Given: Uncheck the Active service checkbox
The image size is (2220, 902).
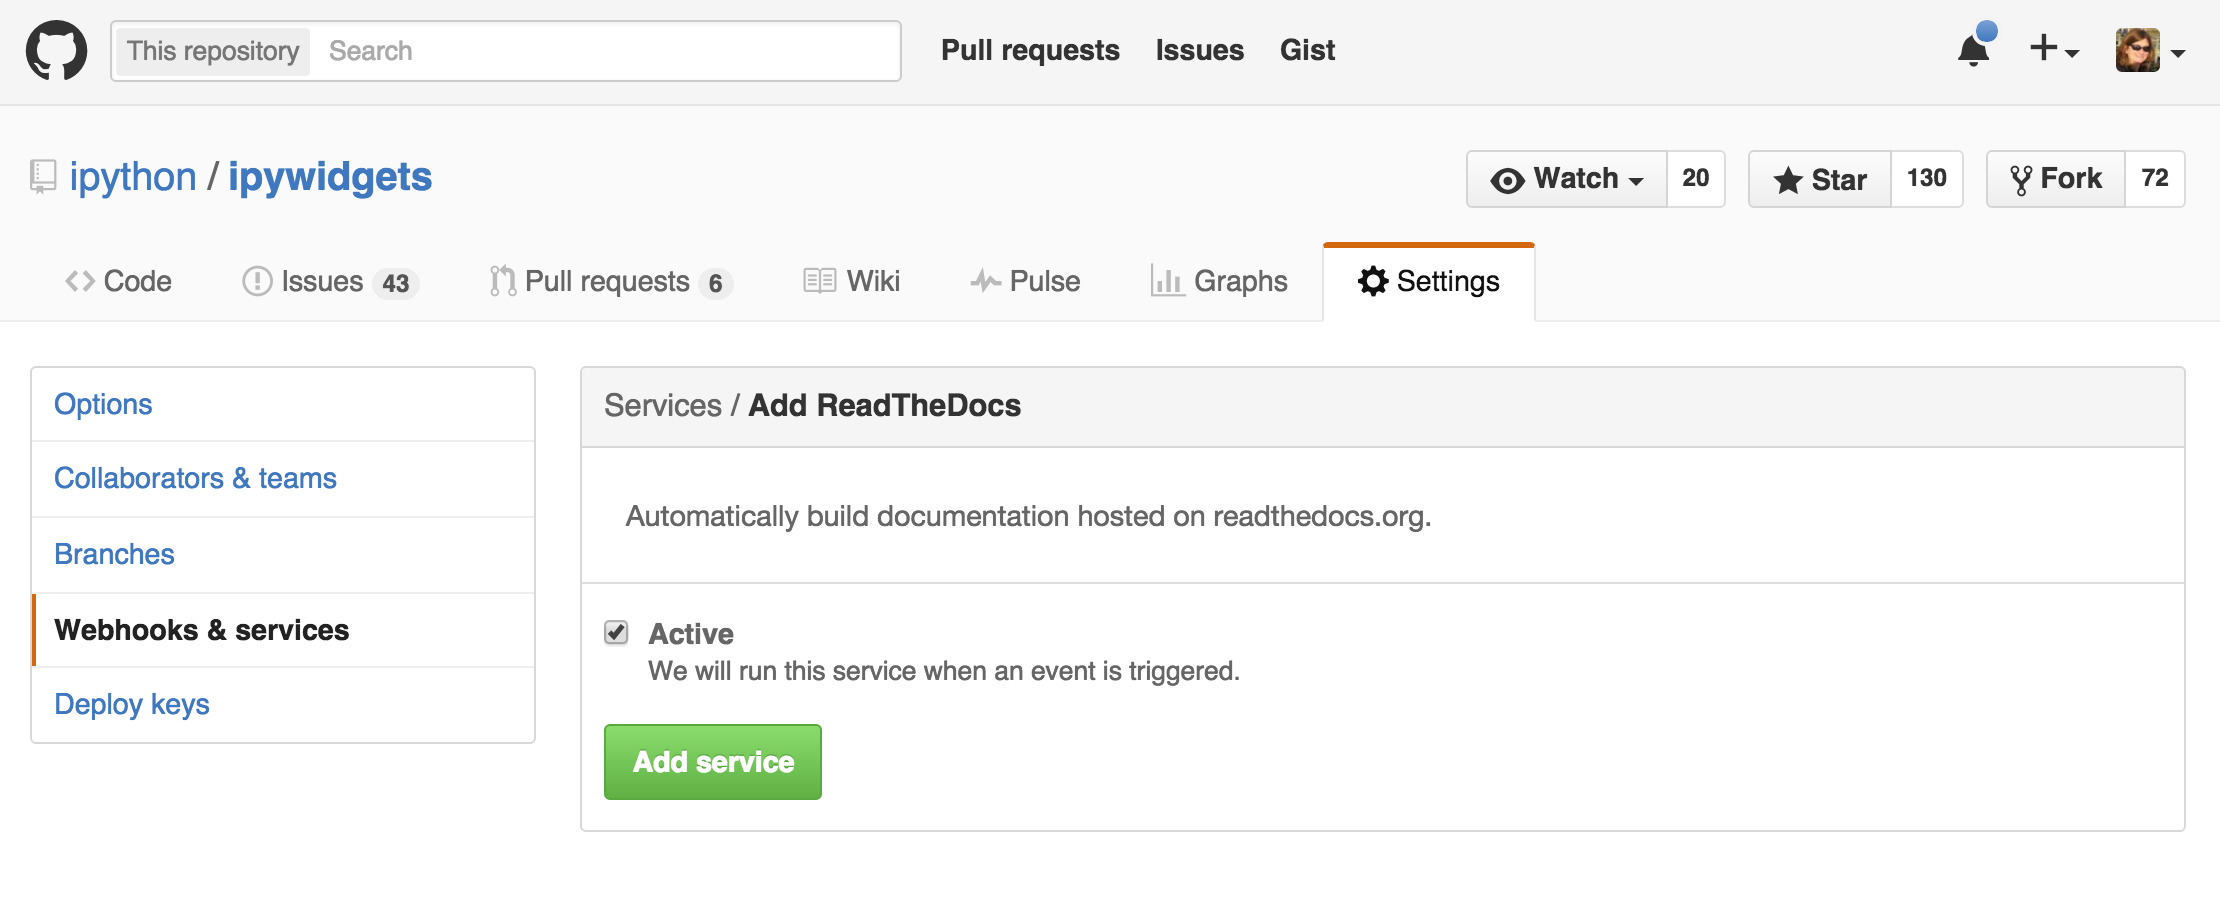Looking at the screenshot, I should (616, 632).
